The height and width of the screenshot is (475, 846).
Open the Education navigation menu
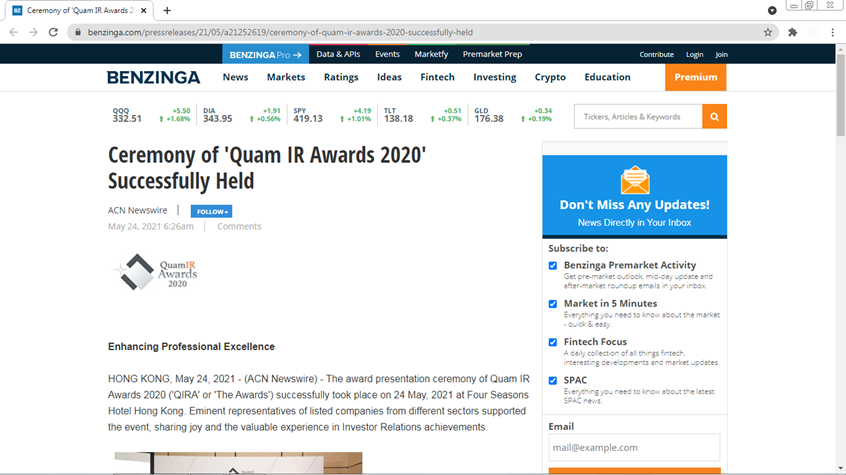608,77
